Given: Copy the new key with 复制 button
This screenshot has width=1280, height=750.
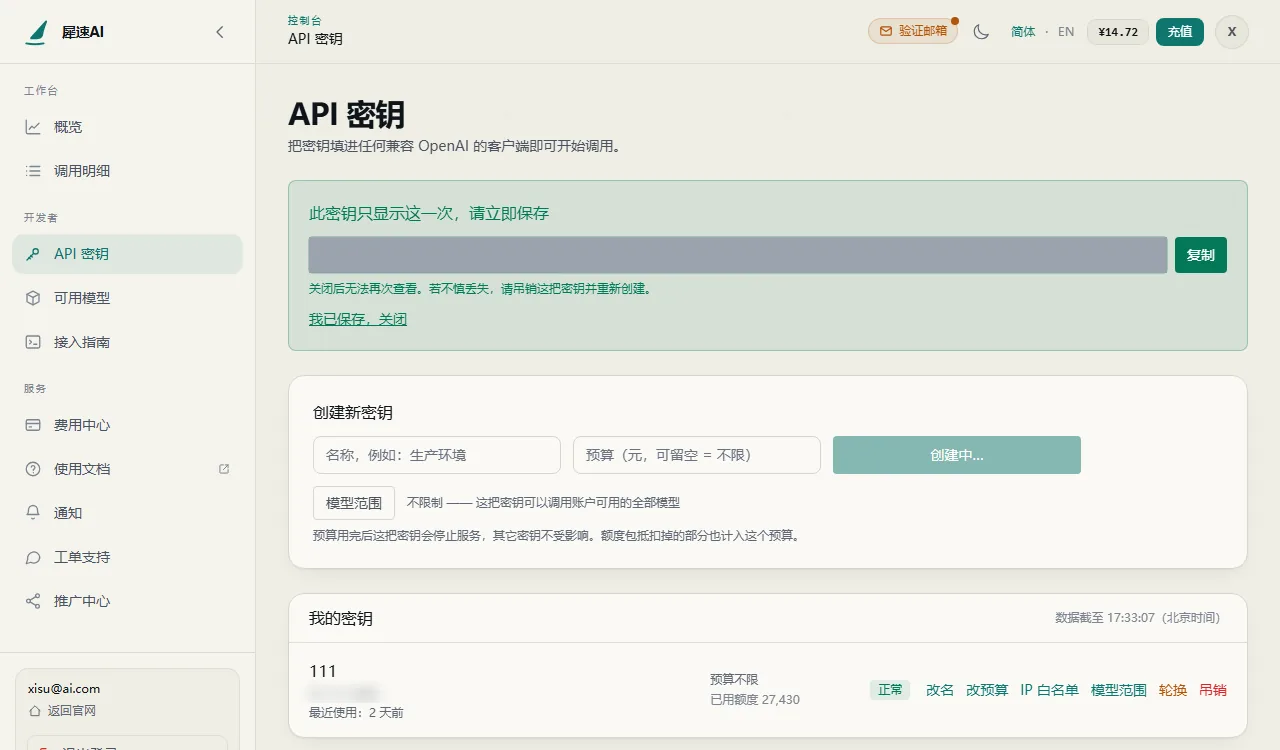Looking at the screenshot, I should click(x=1201, y=255).
